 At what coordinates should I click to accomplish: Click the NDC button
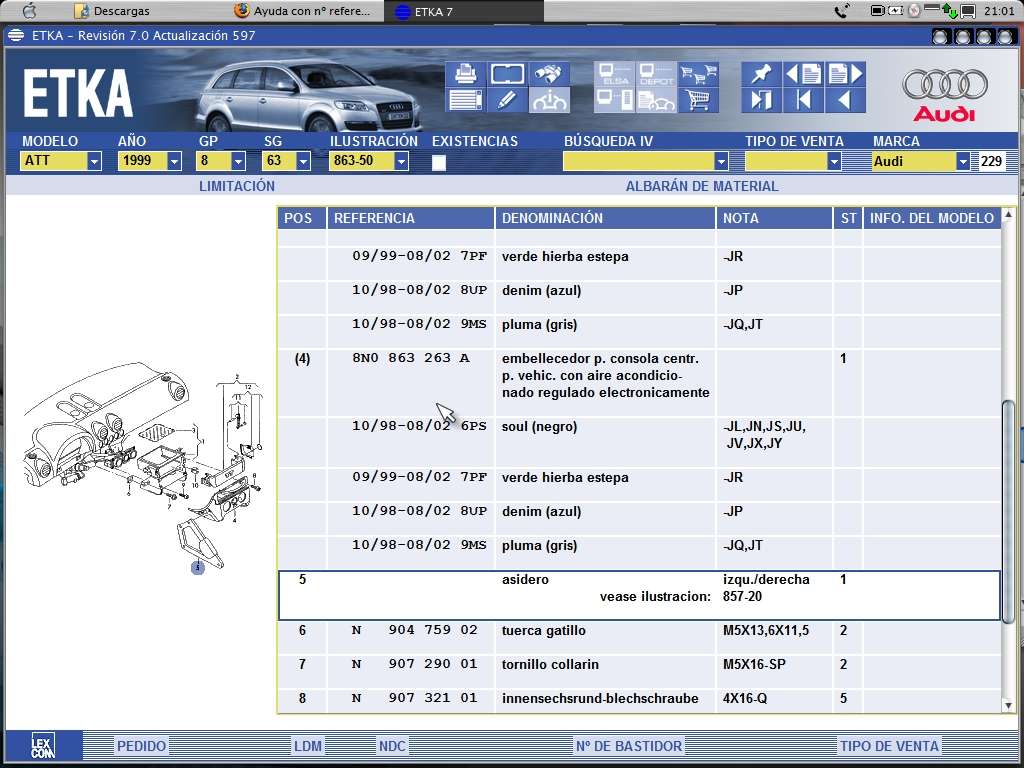point(392,746)
